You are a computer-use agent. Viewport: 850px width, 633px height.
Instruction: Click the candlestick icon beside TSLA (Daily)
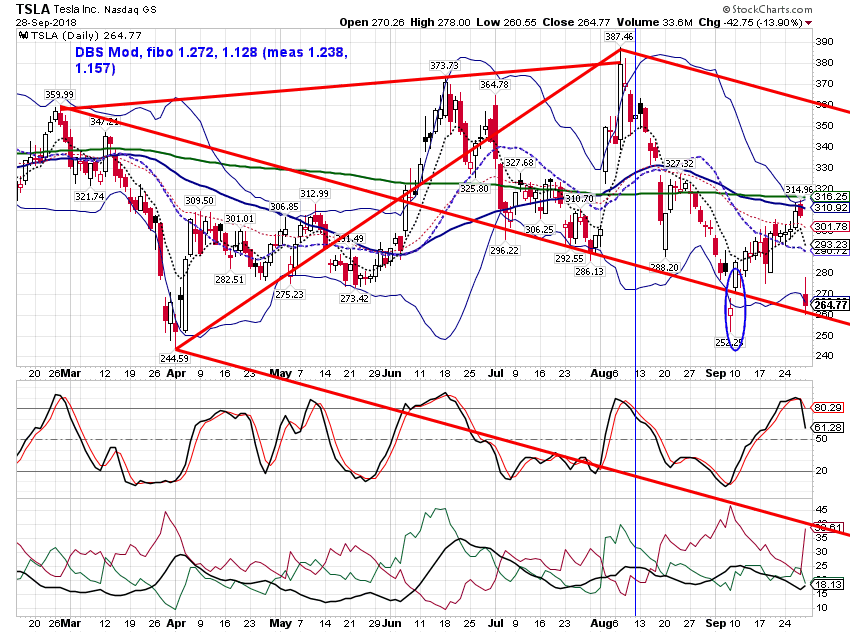tap(23, 35)
